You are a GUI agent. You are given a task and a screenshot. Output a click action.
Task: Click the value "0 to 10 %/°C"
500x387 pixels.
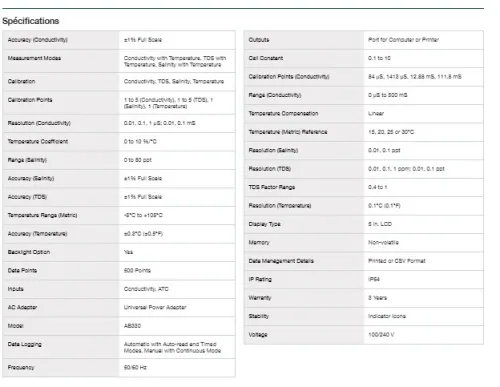click(x=140, y=142)
